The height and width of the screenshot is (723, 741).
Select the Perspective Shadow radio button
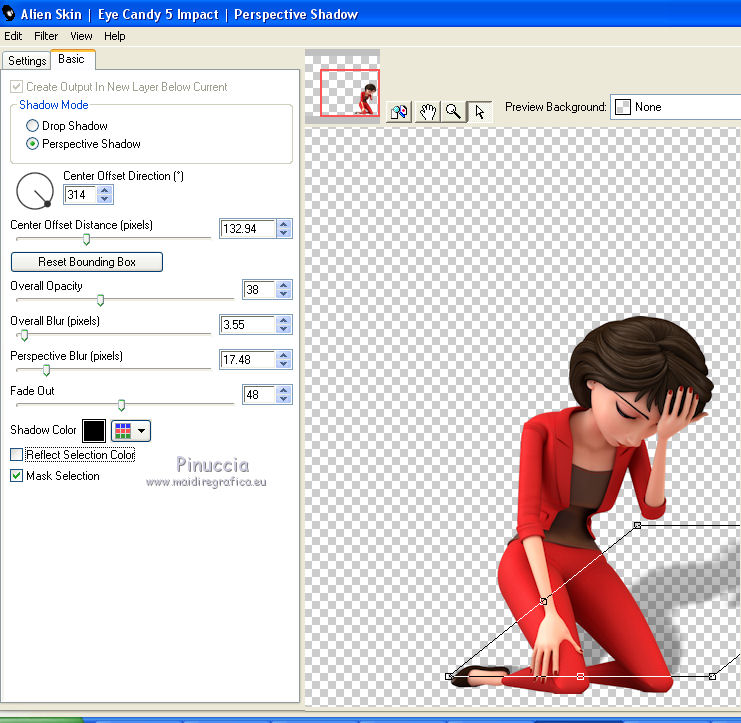coord(32,144)
